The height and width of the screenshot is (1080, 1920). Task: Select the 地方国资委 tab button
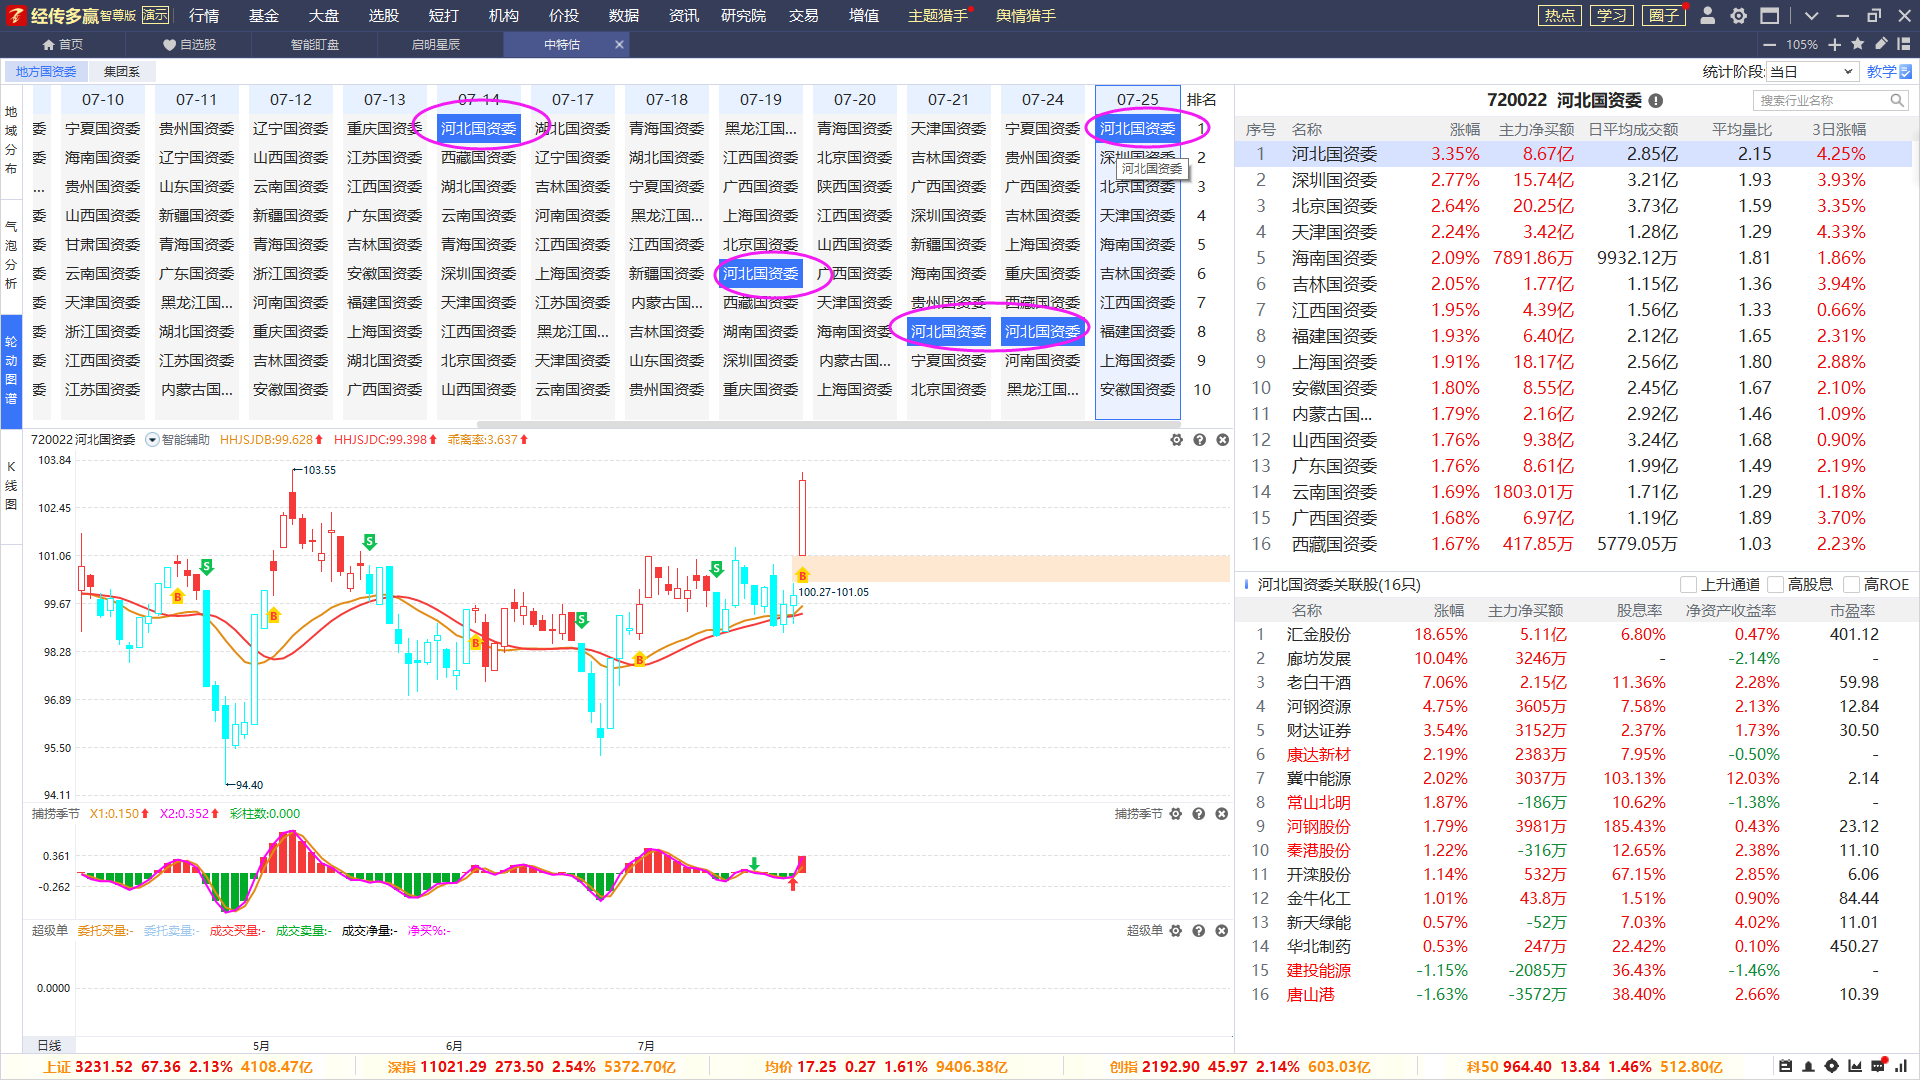(46, 72)
